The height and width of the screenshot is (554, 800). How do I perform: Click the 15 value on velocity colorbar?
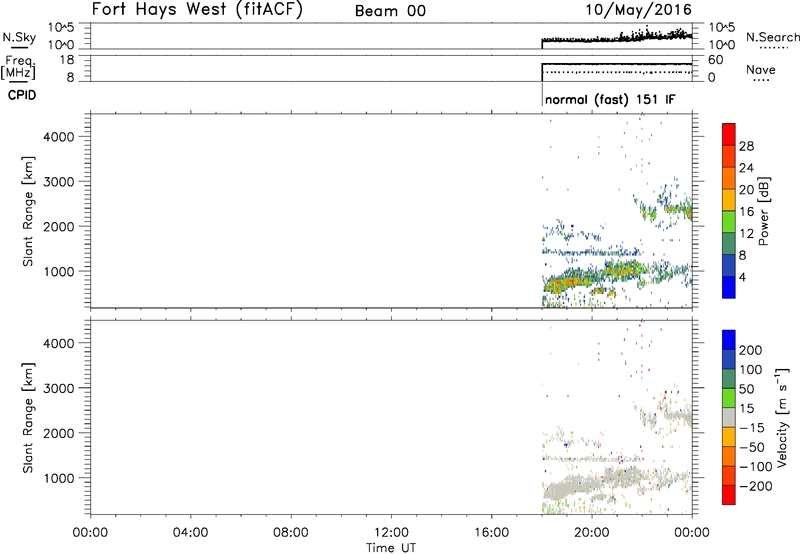point(746,409)
